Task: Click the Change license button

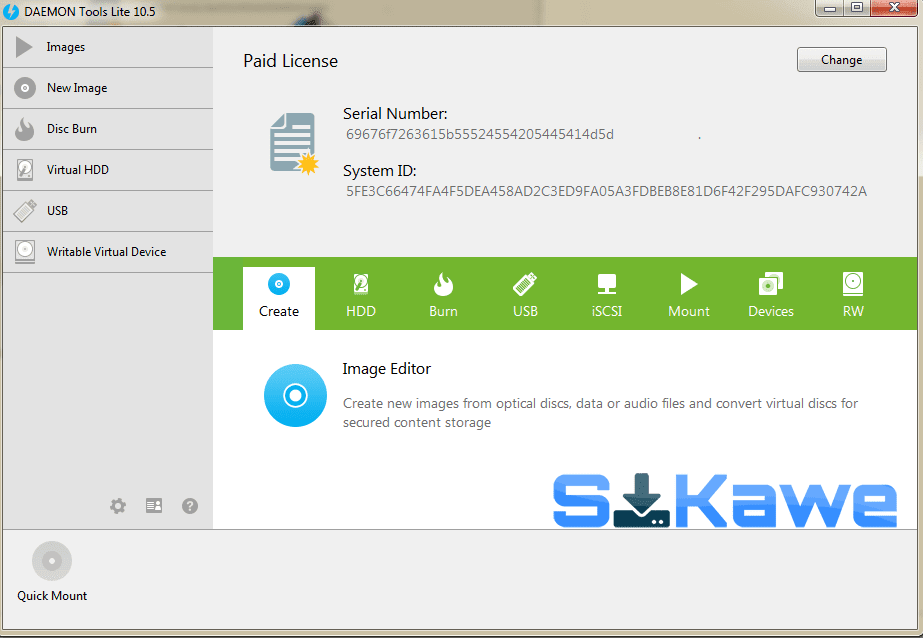Action: [842, 59]
